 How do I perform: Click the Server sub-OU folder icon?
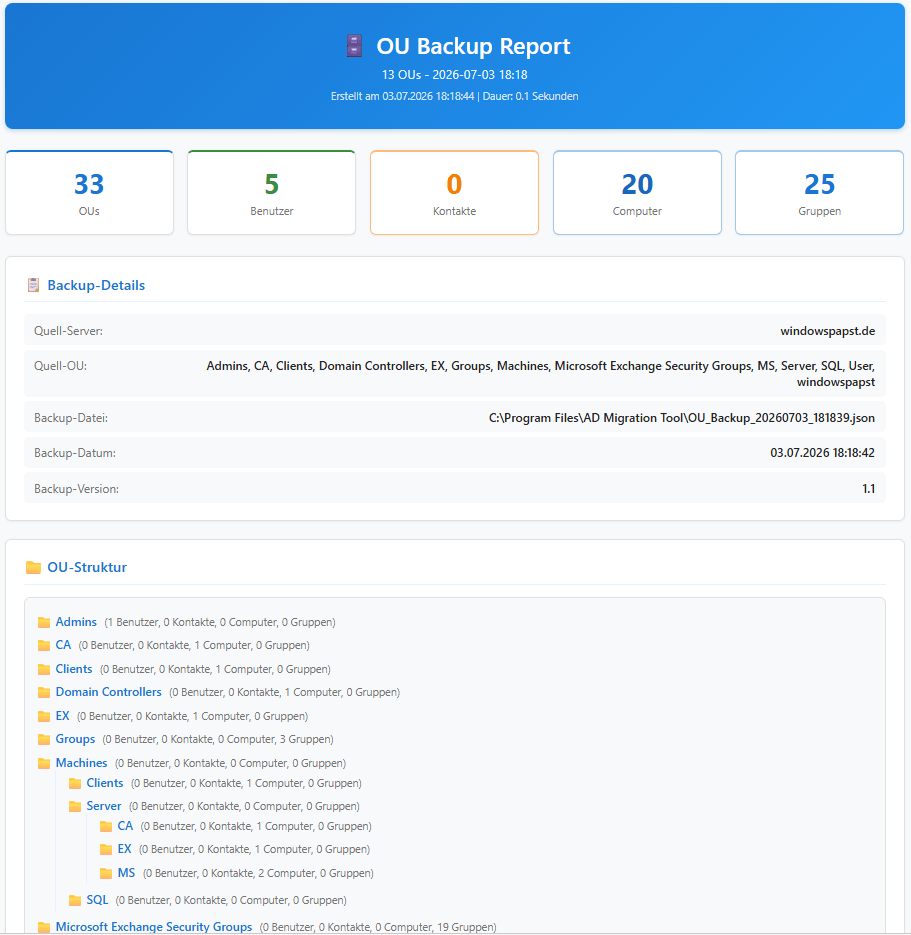75,806
